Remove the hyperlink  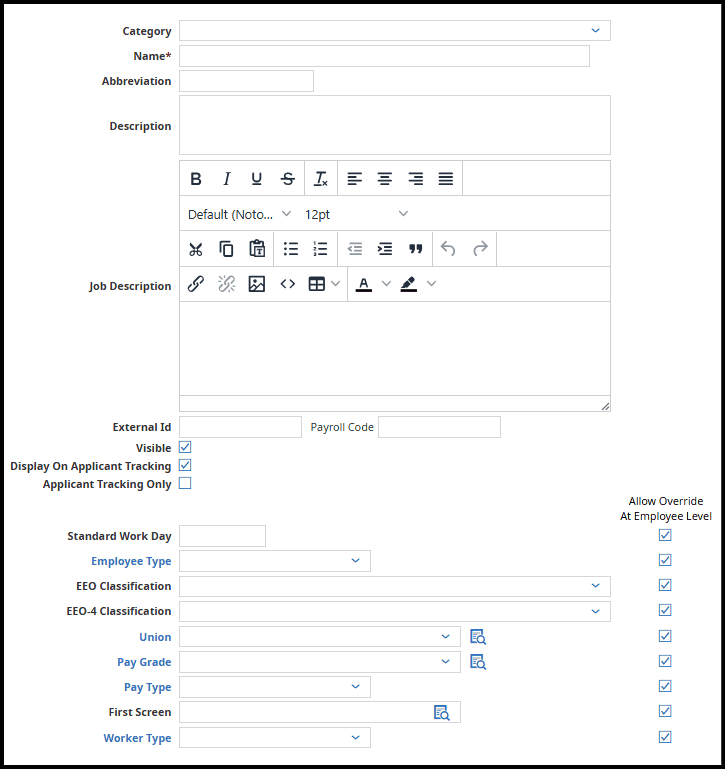click(x=226, y=284)
